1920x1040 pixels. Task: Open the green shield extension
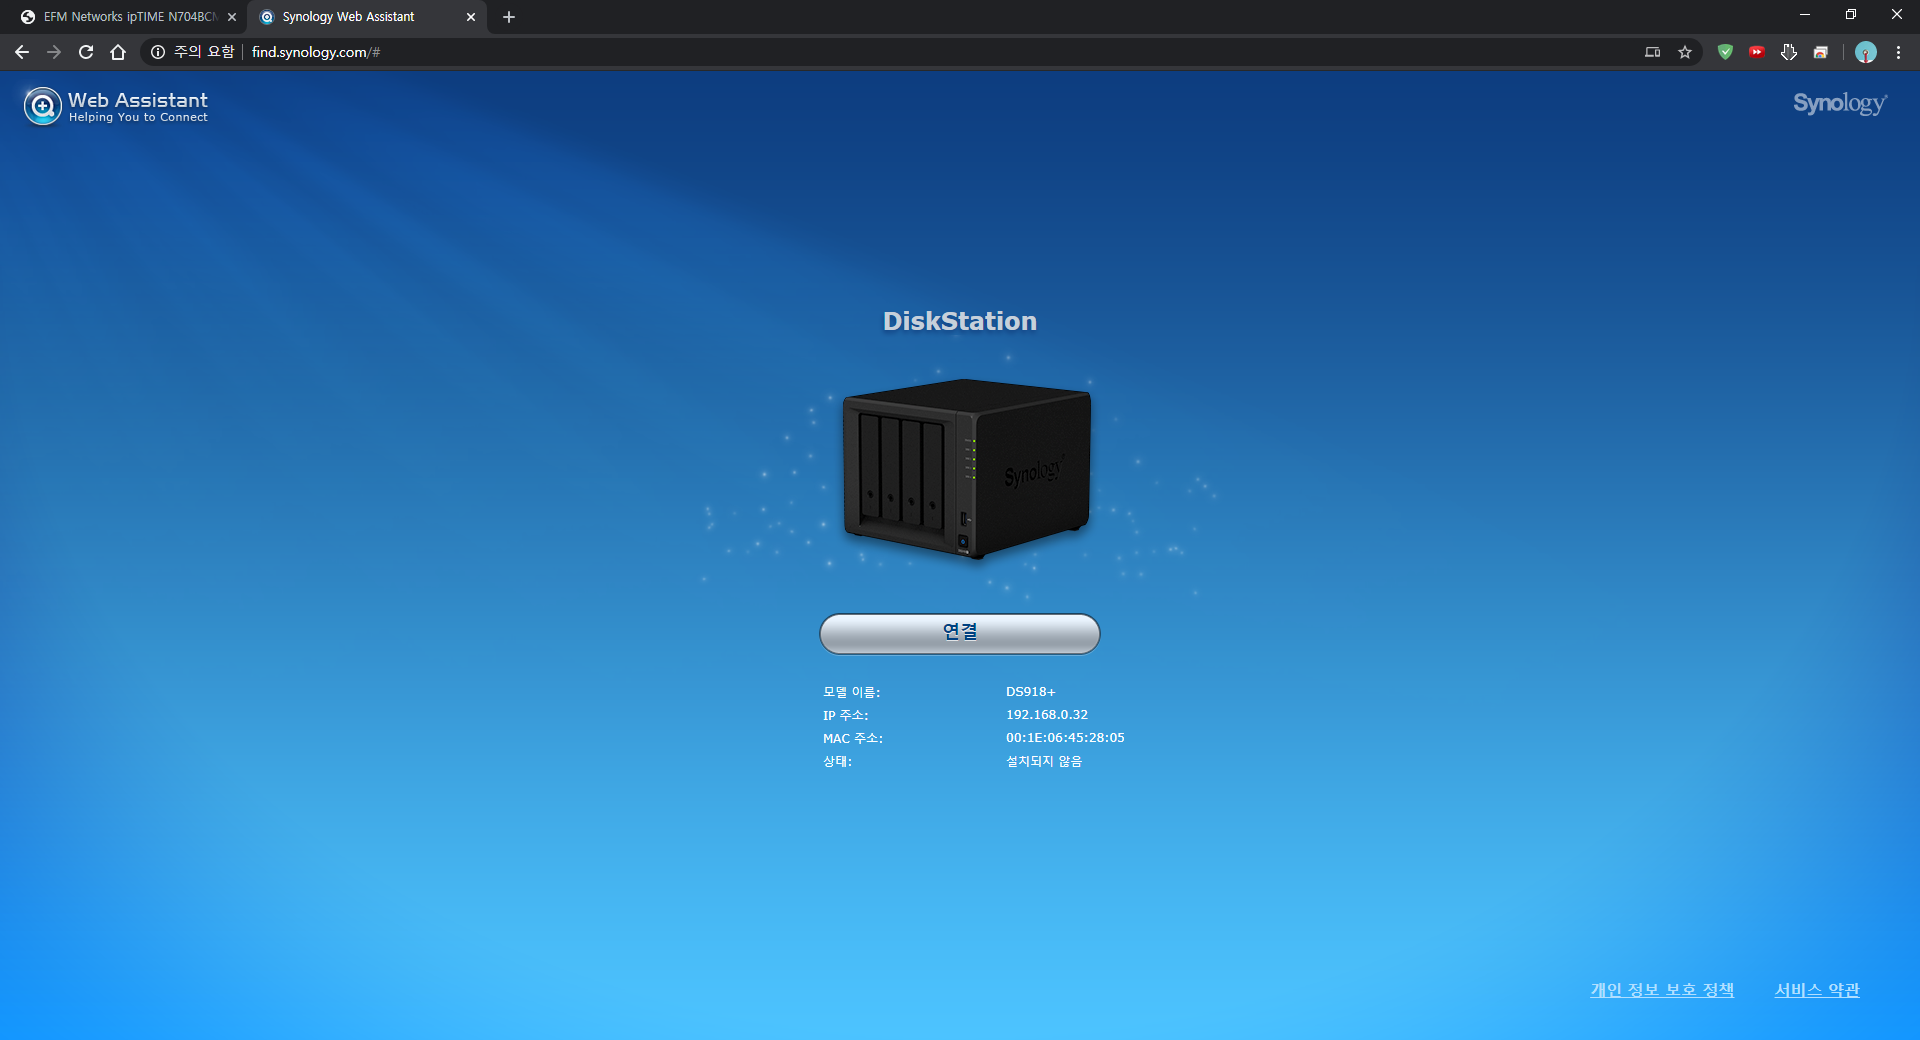coord(1725,52)
